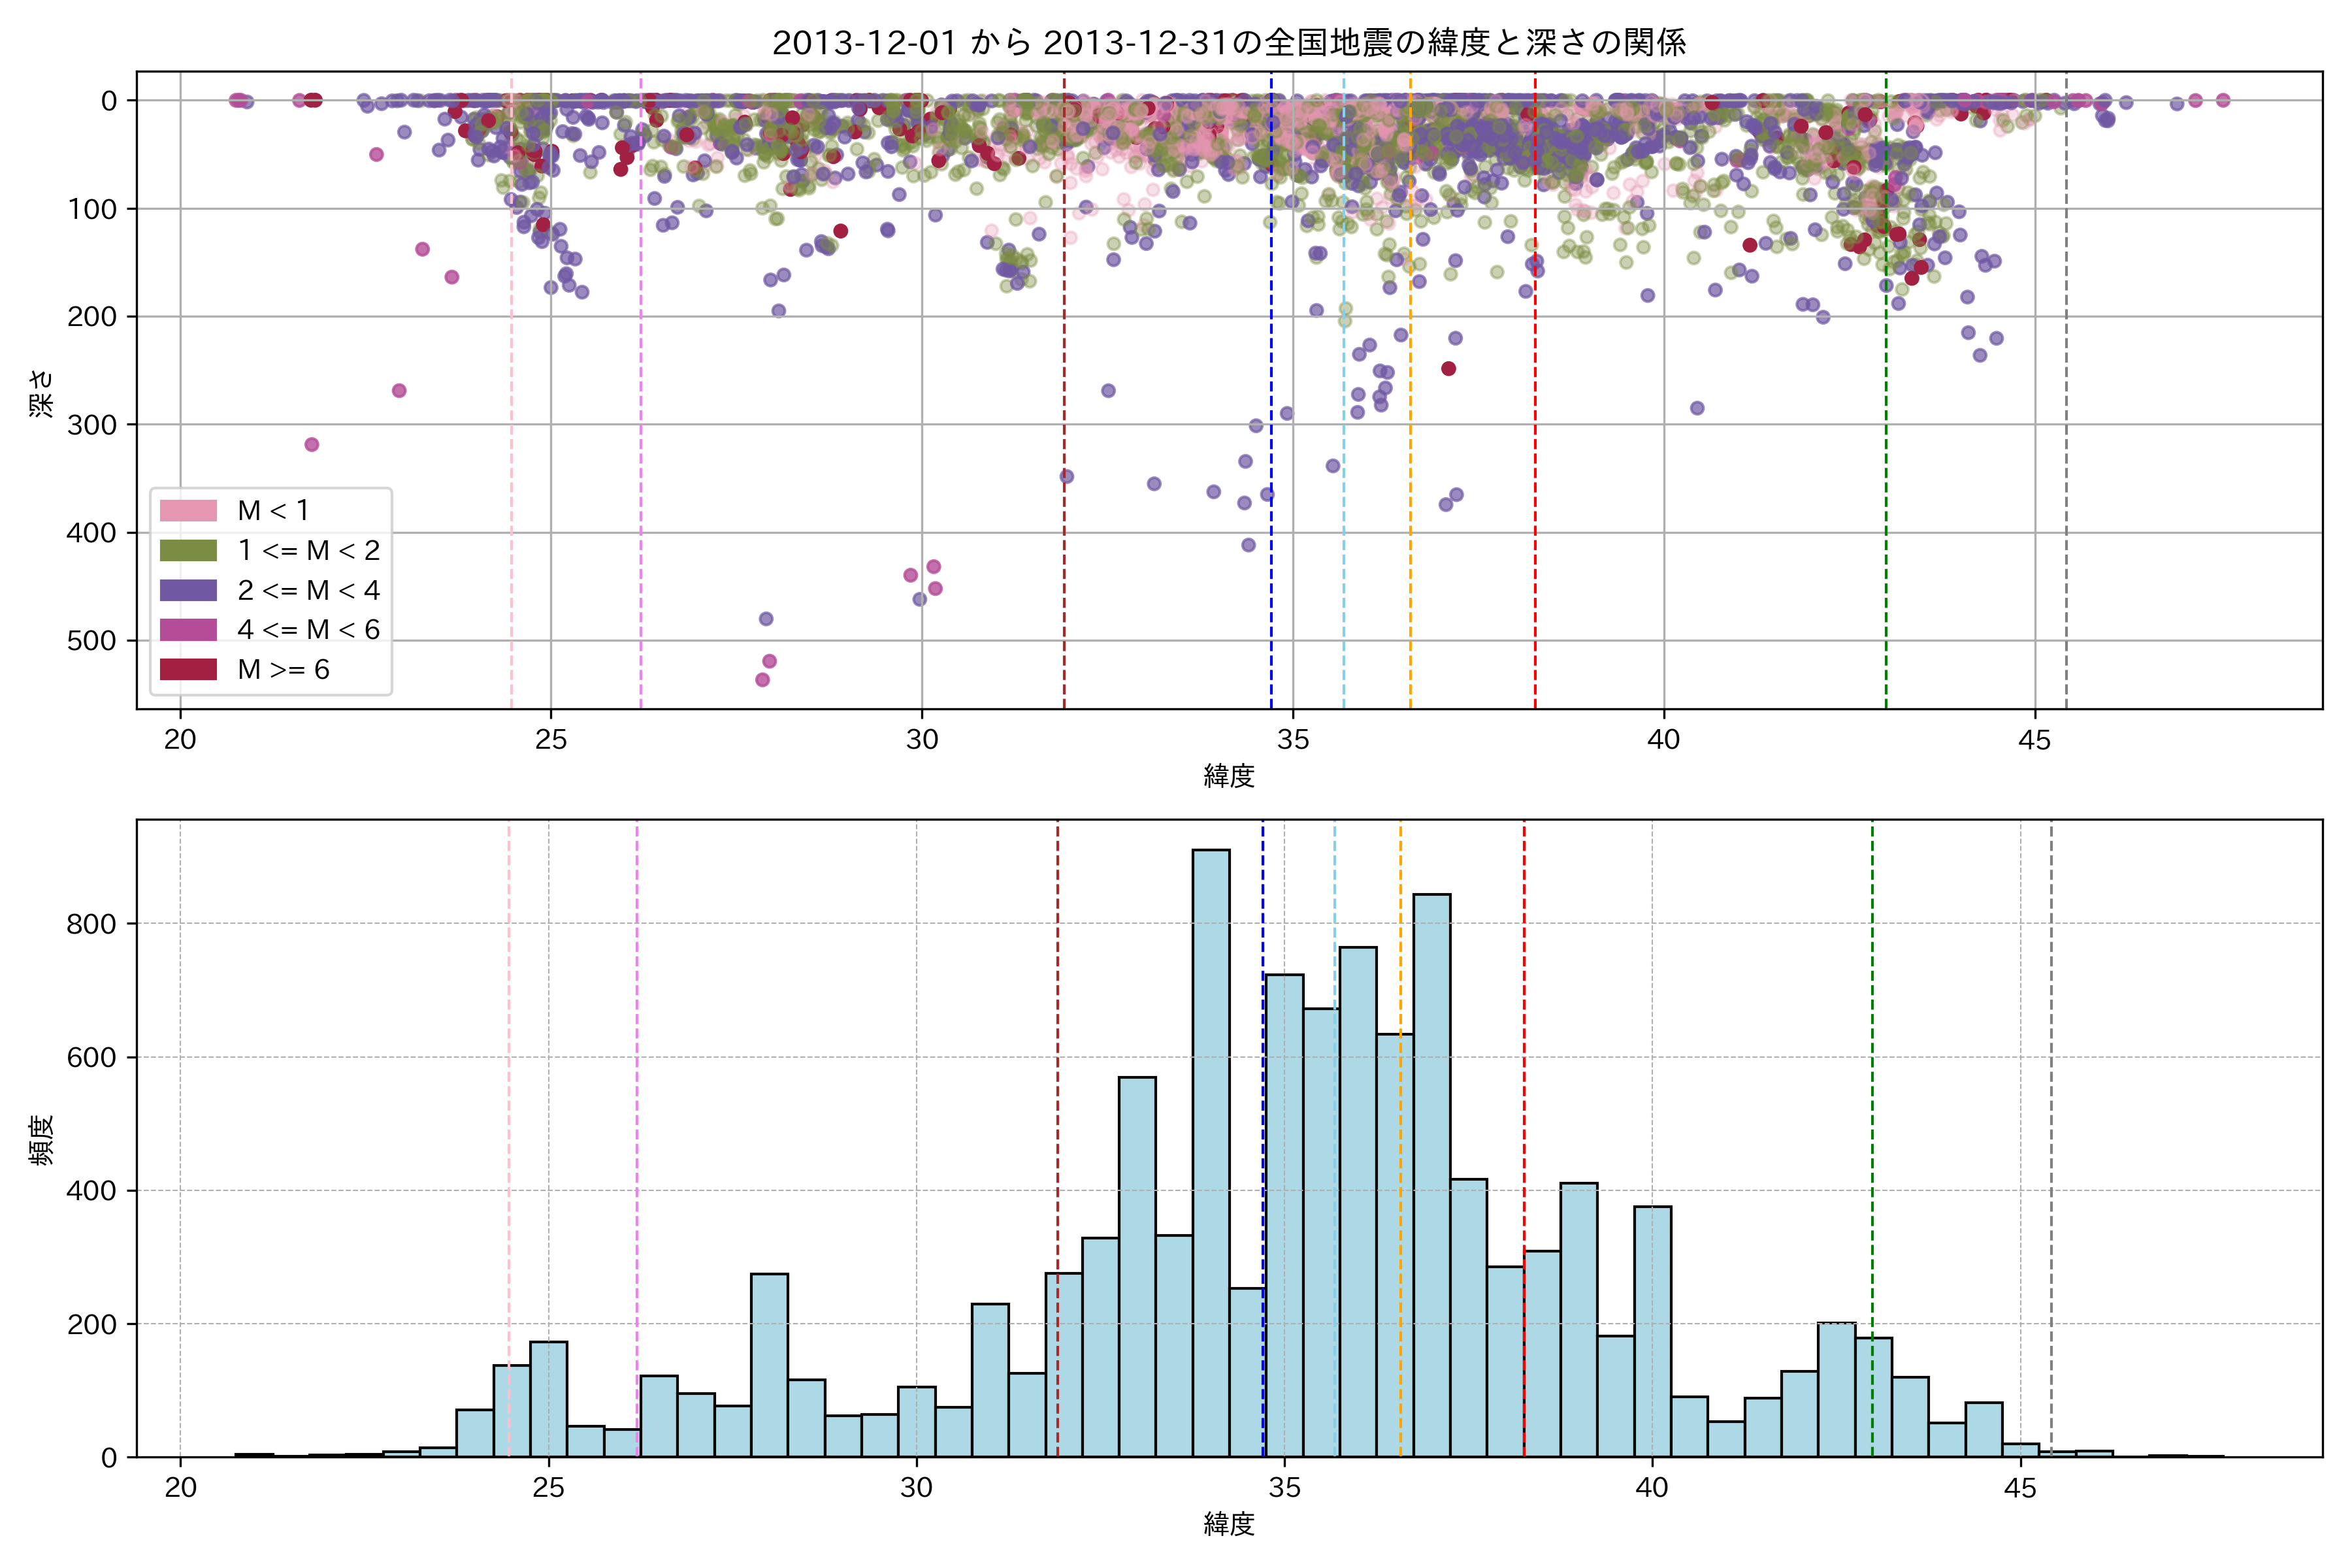Click the dark red M >= 6 legend swatch
Viewport: 2352px width, 1568px height.
(x=188, y=669)
